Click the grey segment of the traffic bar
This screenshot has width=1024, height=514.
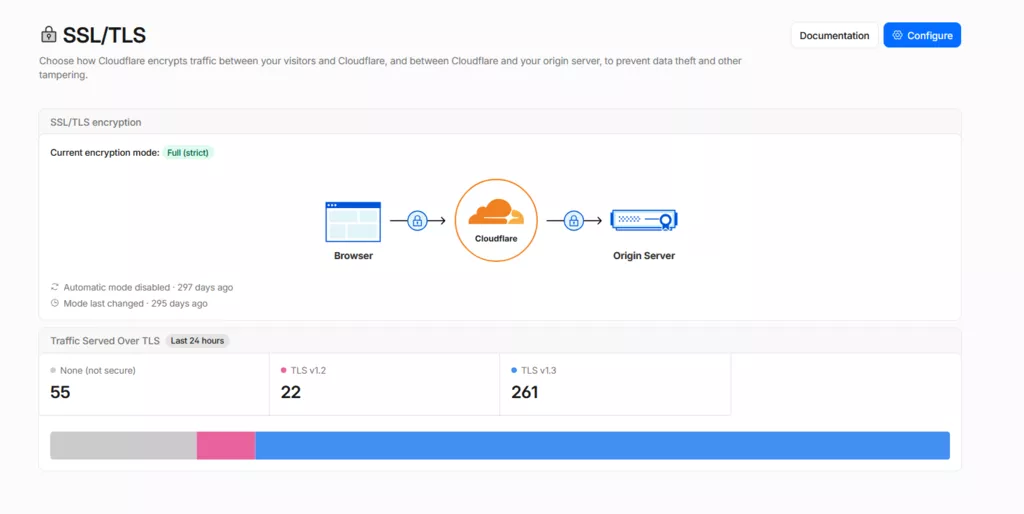(123, 445)
